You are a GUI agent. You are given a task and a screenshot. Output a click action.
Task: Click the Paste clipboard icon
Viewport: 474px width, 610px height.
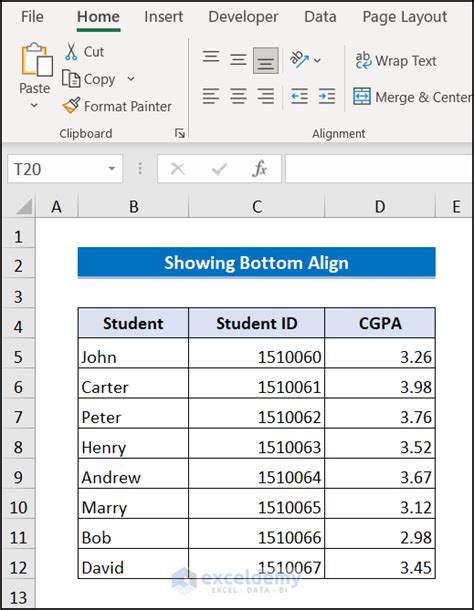[x=37, y=60]
